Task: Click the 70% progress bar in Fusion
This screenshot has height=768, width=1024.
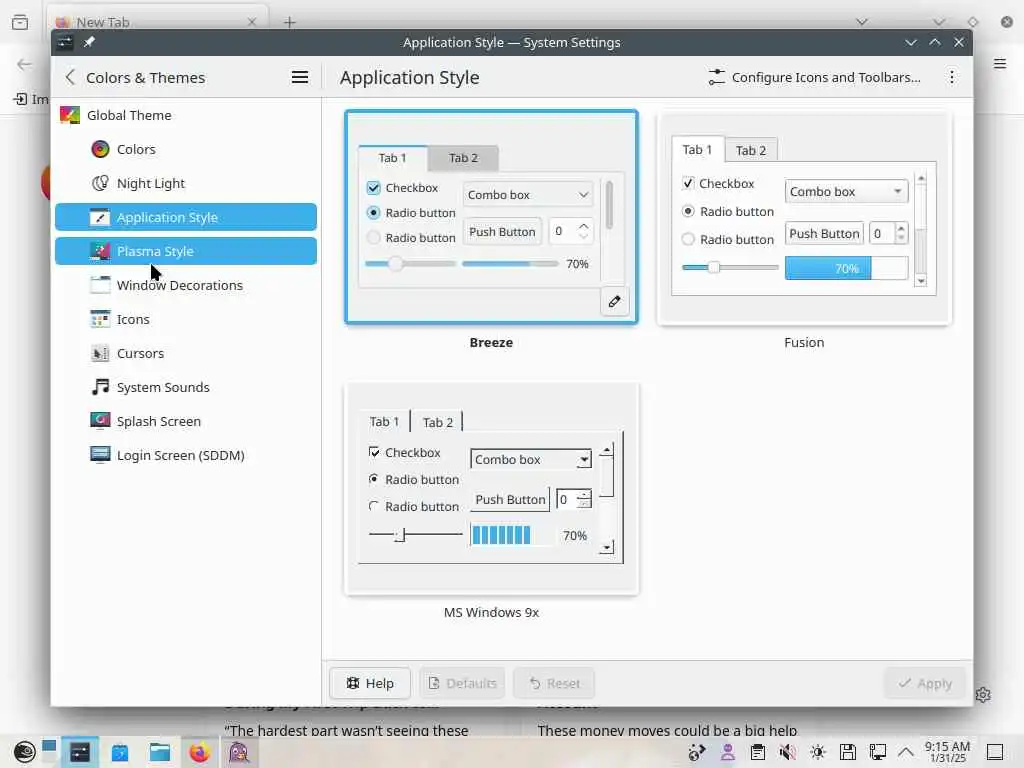Action: click(x=846, y=268)
